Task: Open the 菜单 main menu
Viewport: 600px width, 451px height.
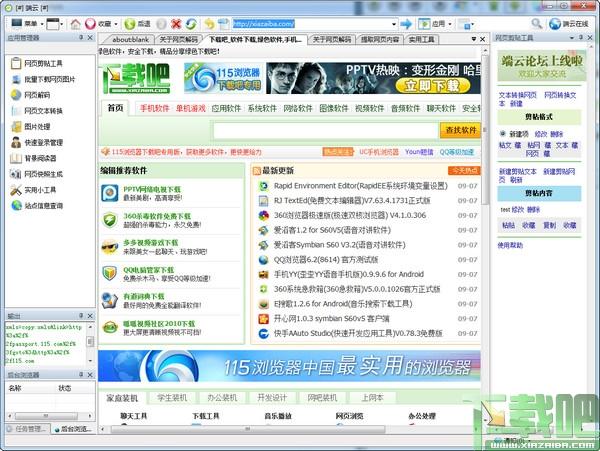Action: [x=28, y=24]
